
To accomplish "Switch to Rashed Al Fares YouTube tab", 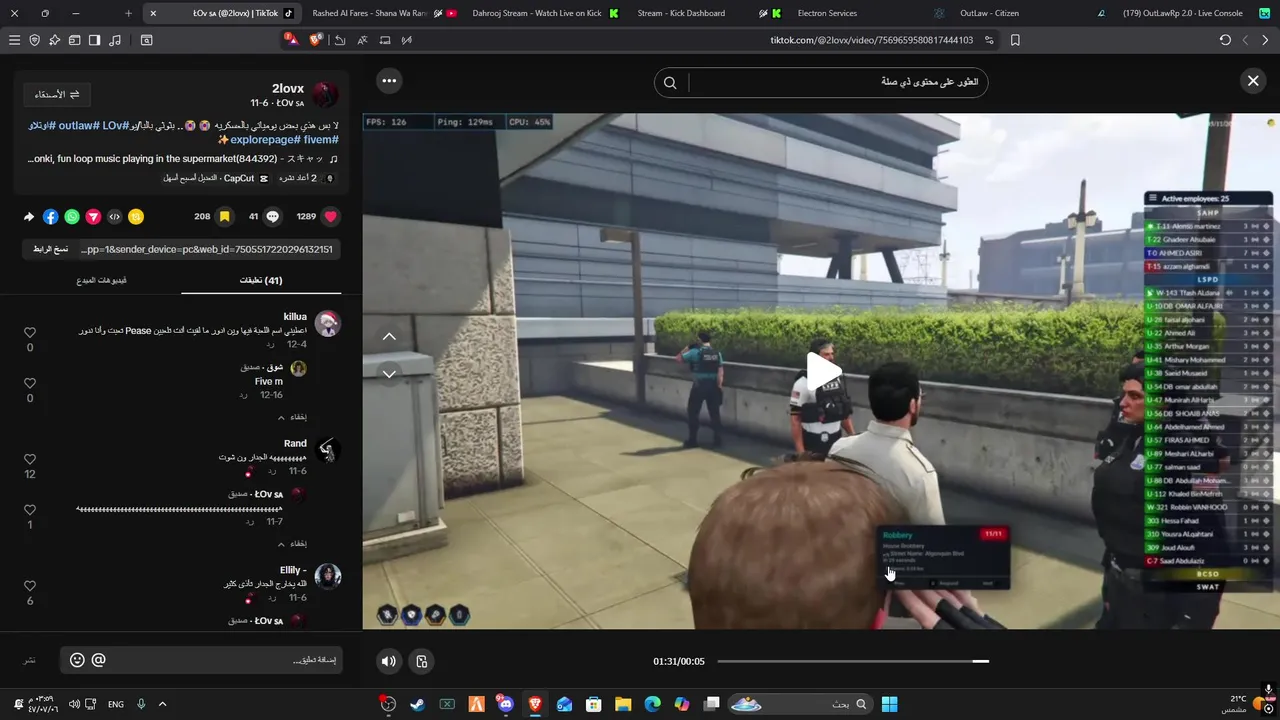I will [384, 13].
